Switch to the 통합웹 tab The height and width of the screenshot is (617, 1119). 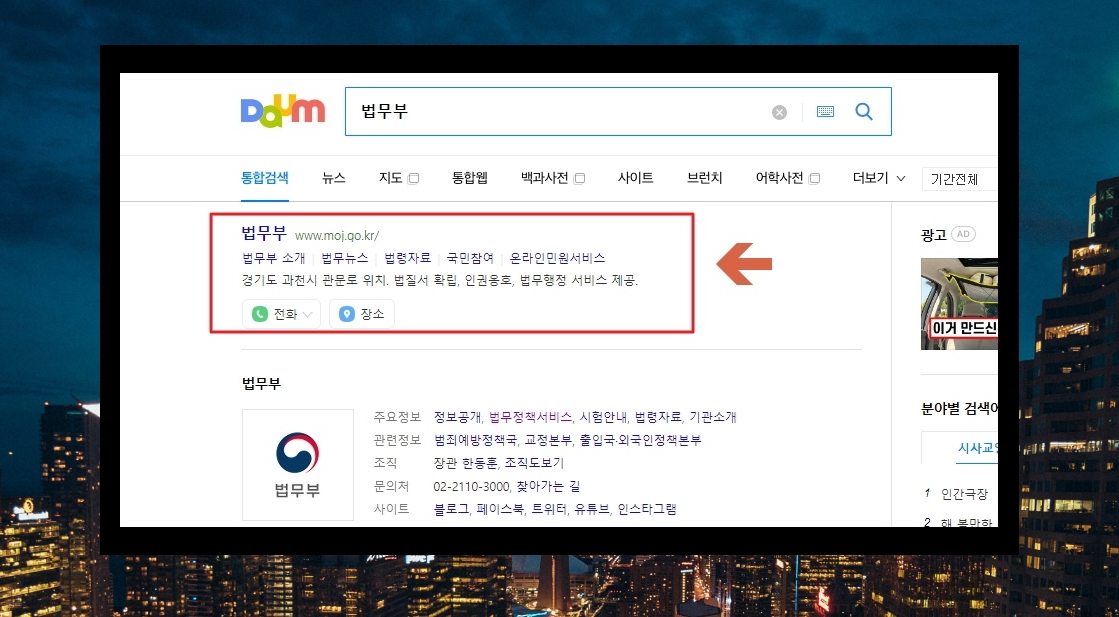pos(470,178)
